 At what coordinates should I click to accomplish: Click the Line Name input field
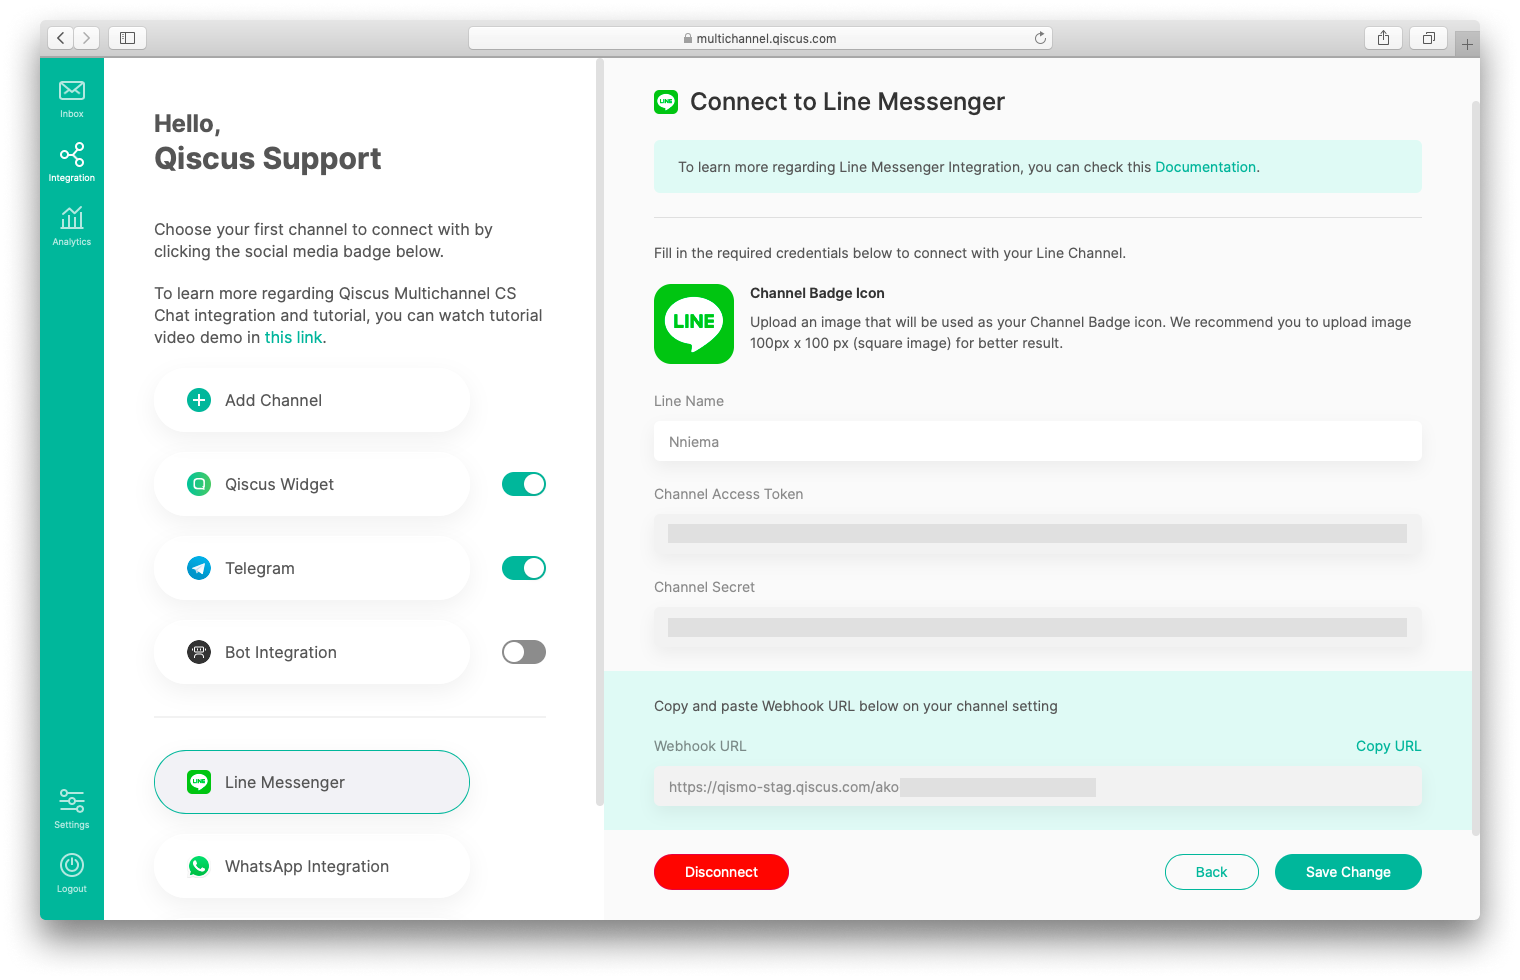(1038, 441)
